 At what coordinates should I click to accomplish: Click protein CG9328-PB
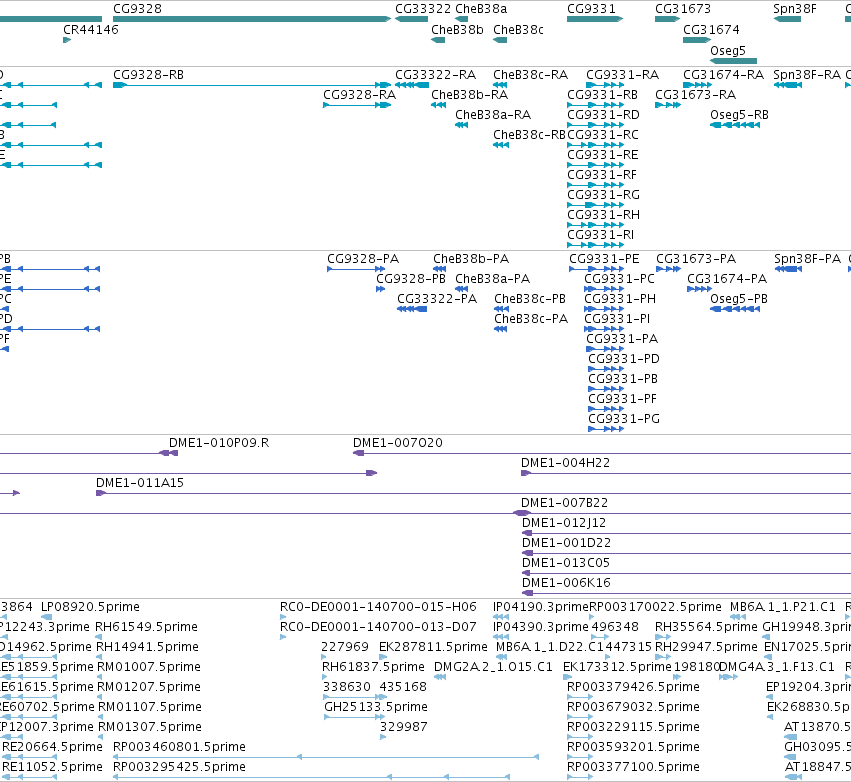click(380, 289)
